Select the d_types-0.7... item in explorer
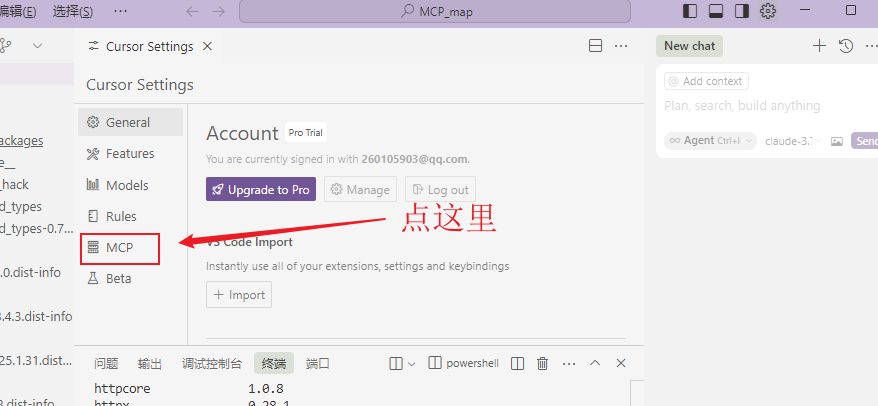This screenshot has width=878, height=406. coord(36,228)
